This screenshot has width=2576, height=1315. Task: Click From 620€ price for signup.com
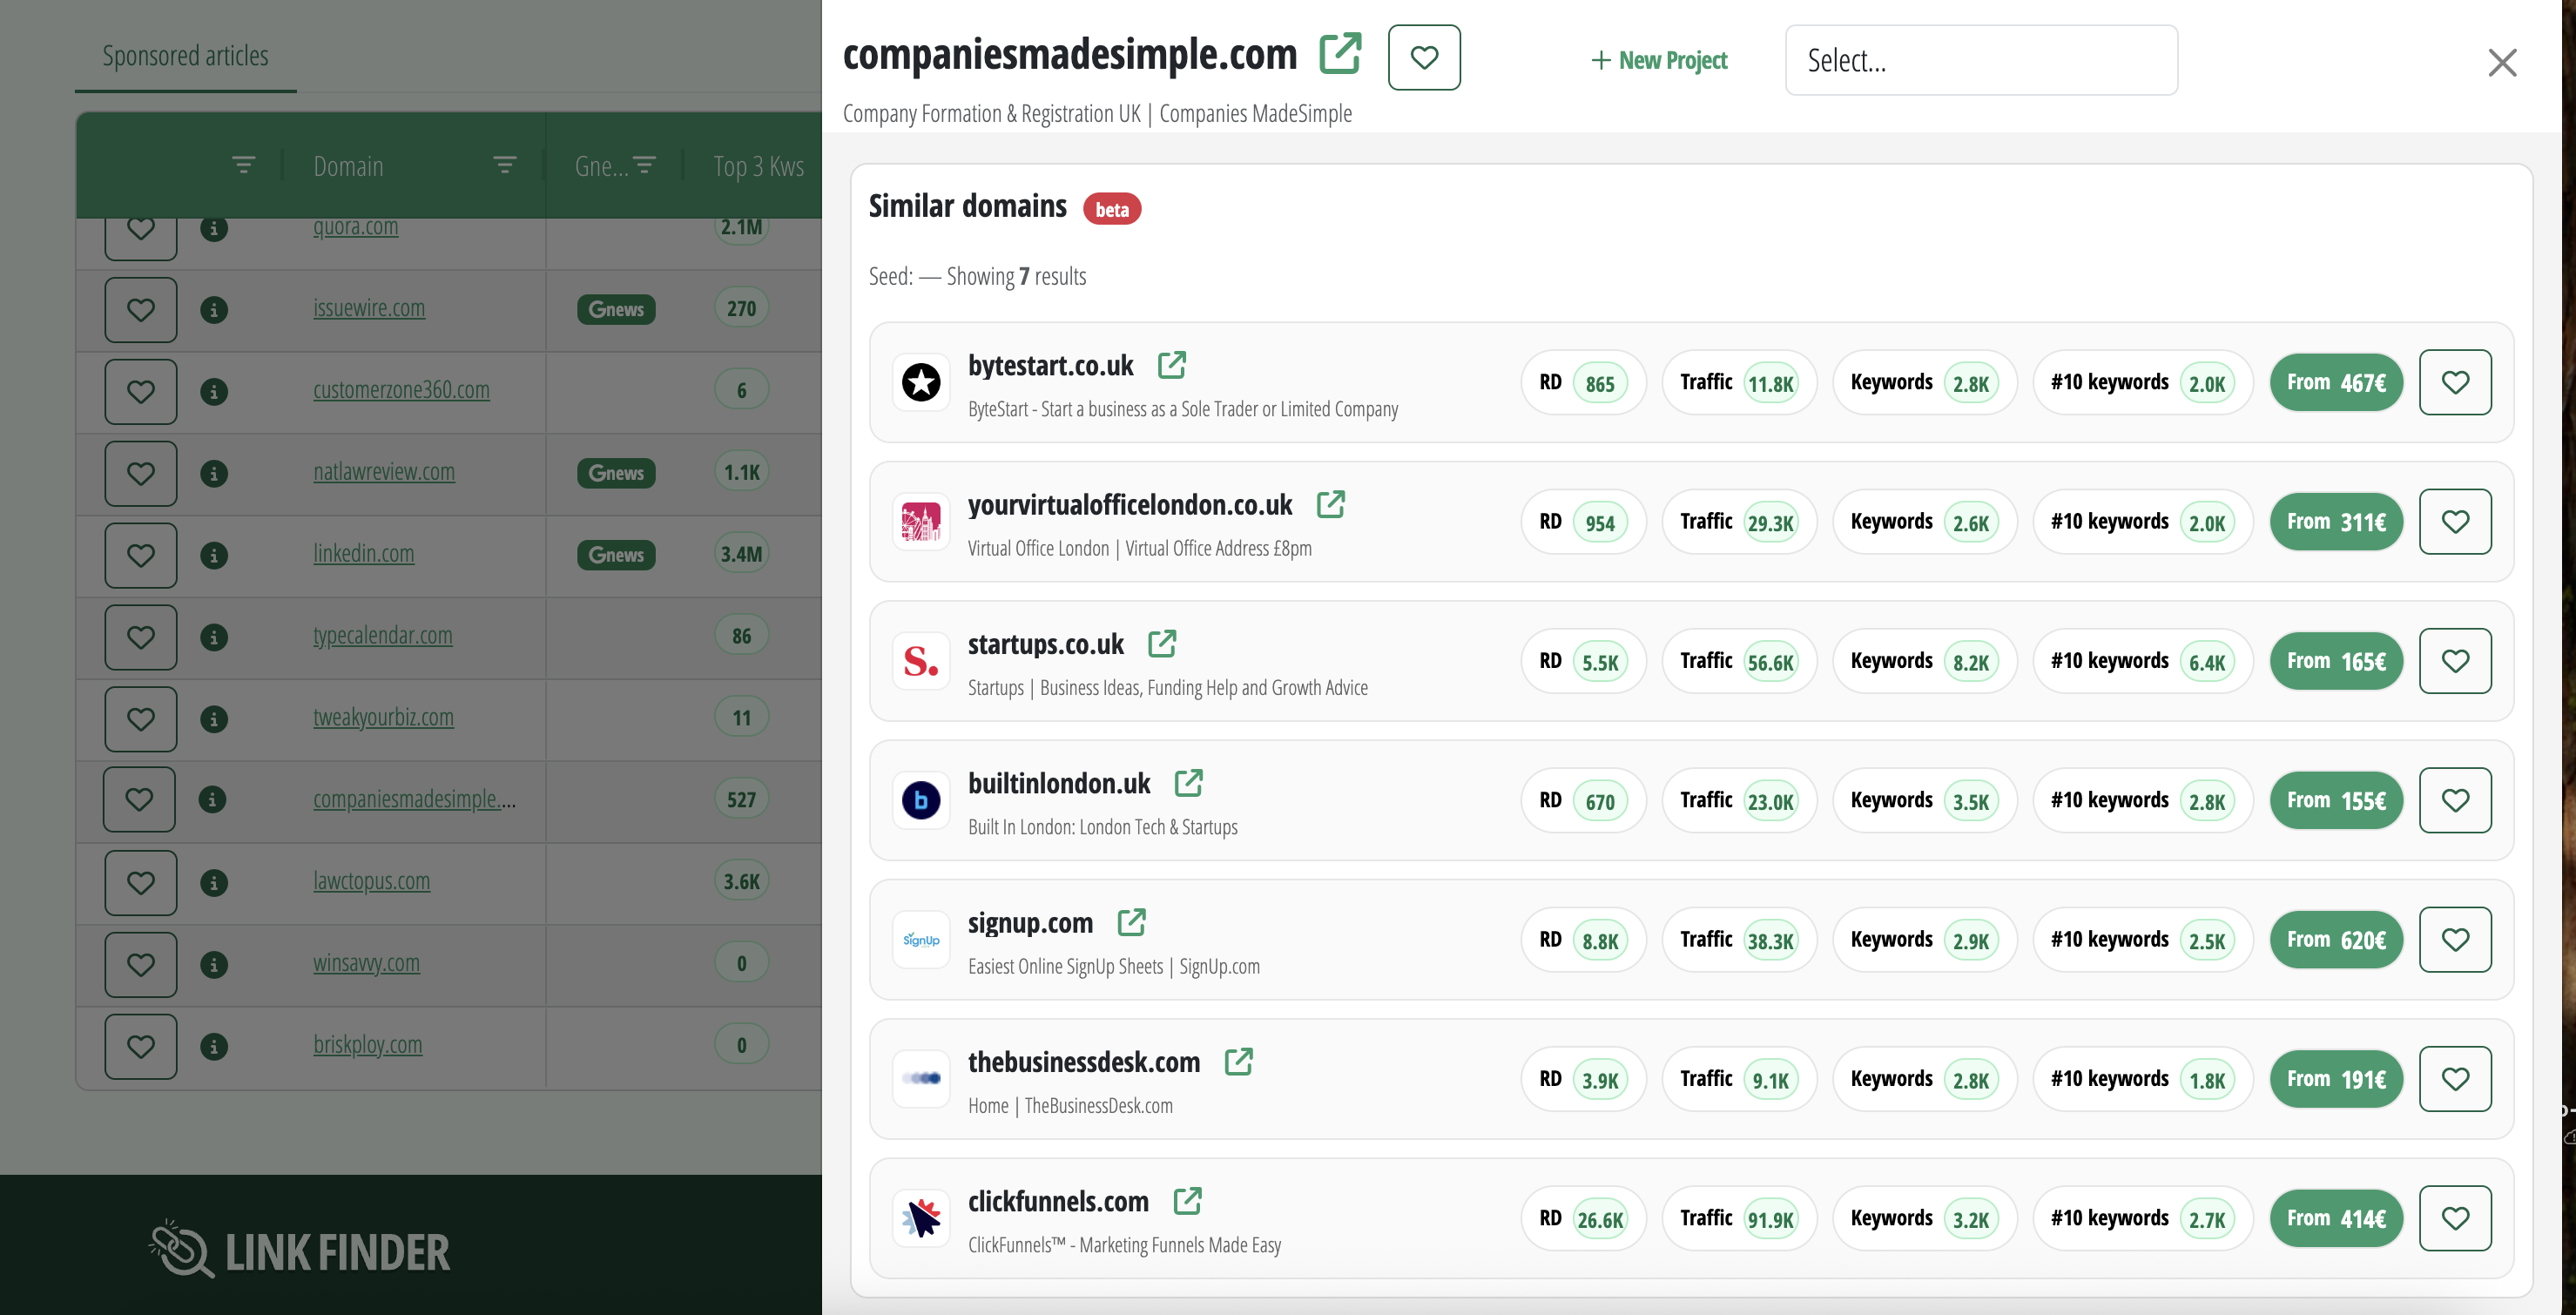click(2336, 939)
